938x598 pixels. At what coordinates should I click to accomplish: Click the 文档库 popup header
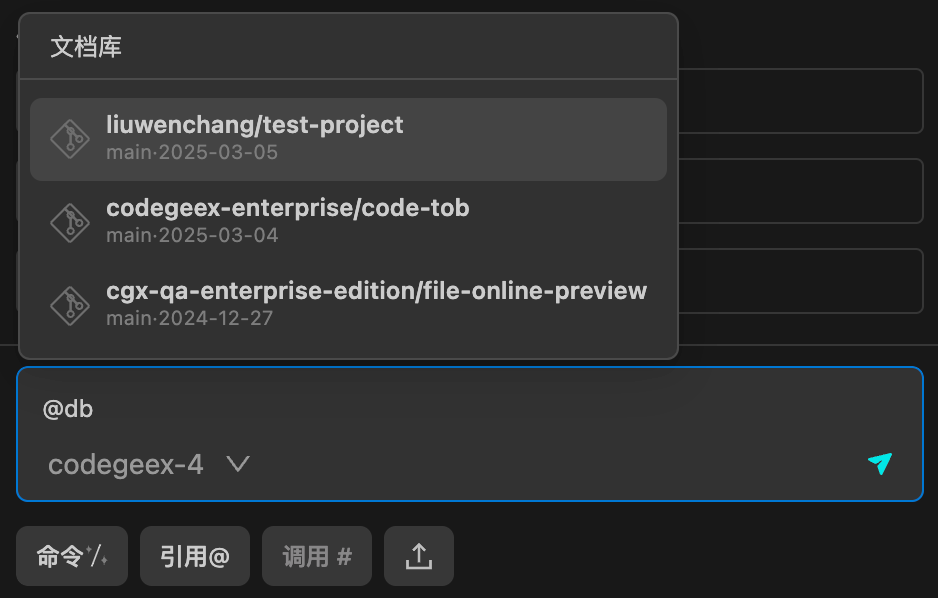[x=86, y=47]
